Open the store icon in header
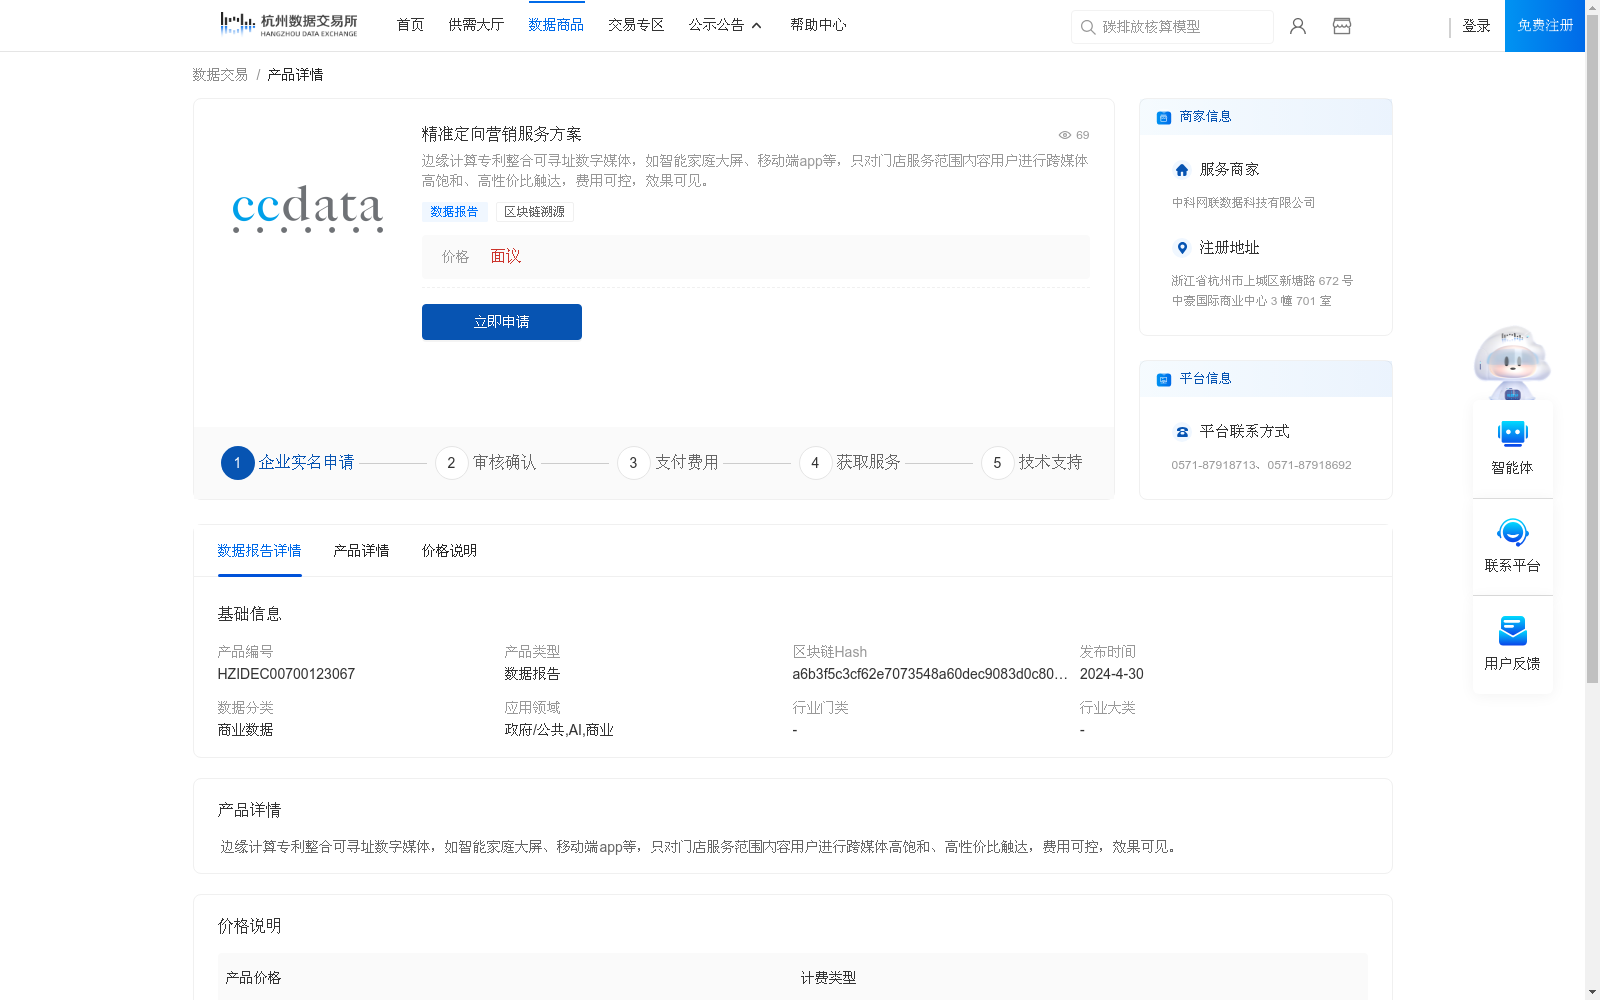The width and height of the screenshot is (1600, 1000). pos(1342,26)
